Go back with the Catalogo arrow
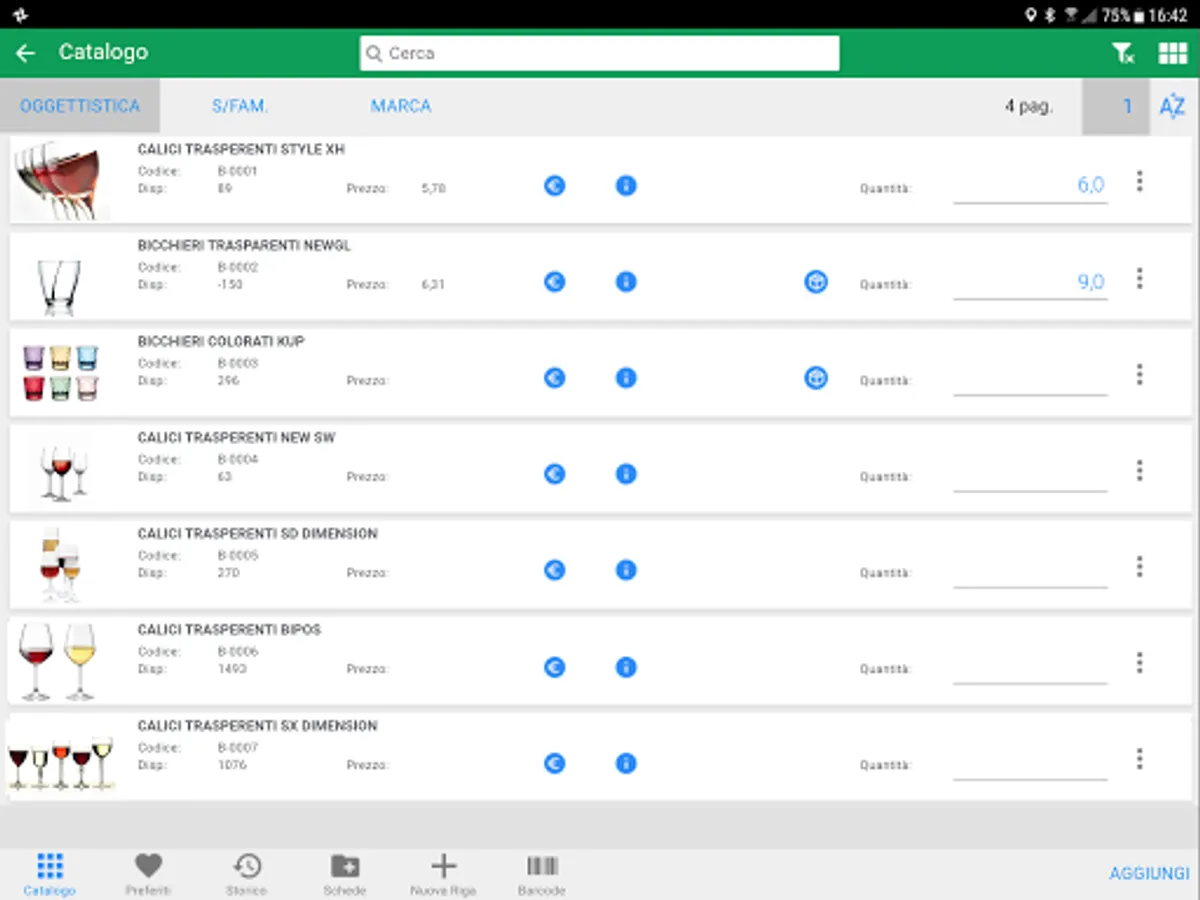The height and width of the screenshot is (900, 1200). [x=26, y=53]
